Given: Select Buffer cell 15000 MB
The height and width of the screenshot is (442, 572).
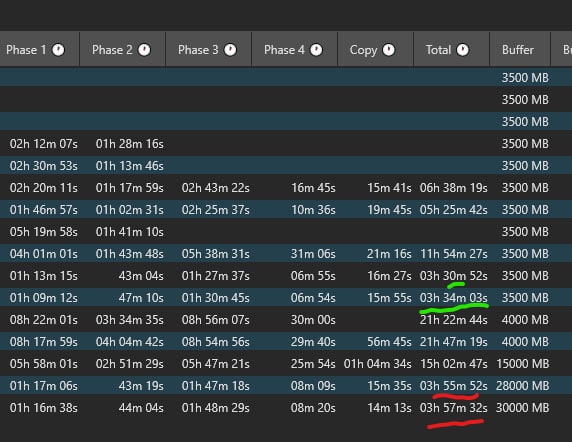Looking at the screenshot, I should (x=523, y=364).
